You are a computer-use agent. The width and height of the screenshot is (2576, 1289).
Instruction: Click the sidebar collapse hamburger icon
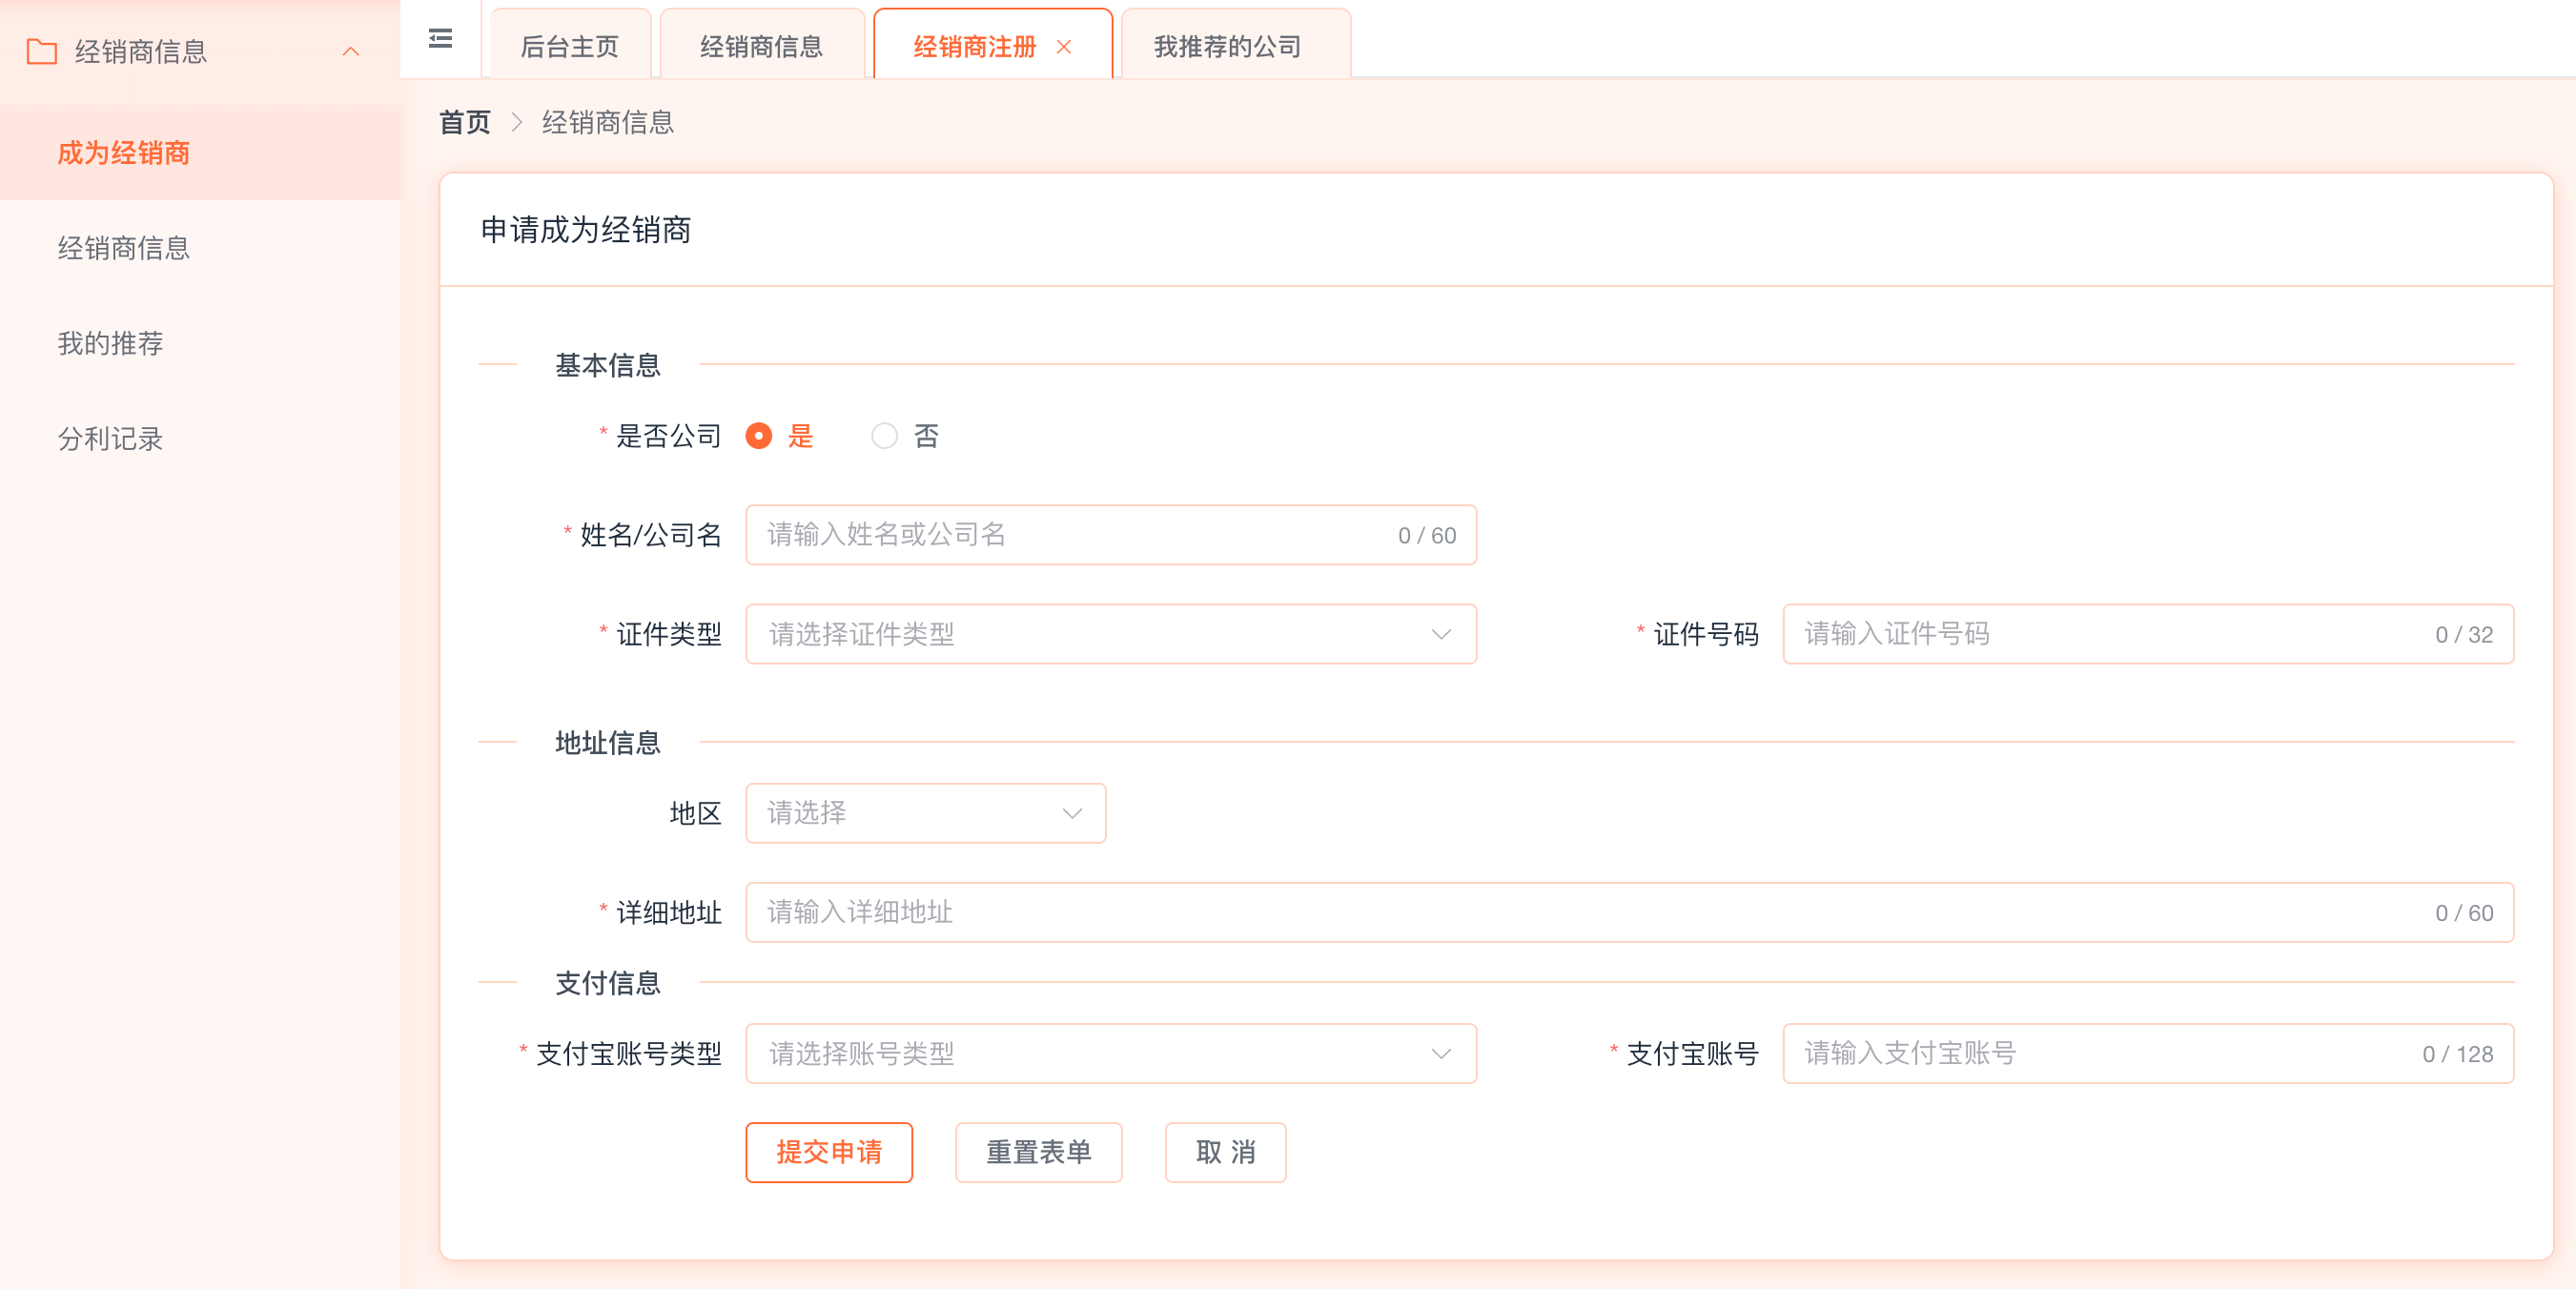(x=440, y=39)
